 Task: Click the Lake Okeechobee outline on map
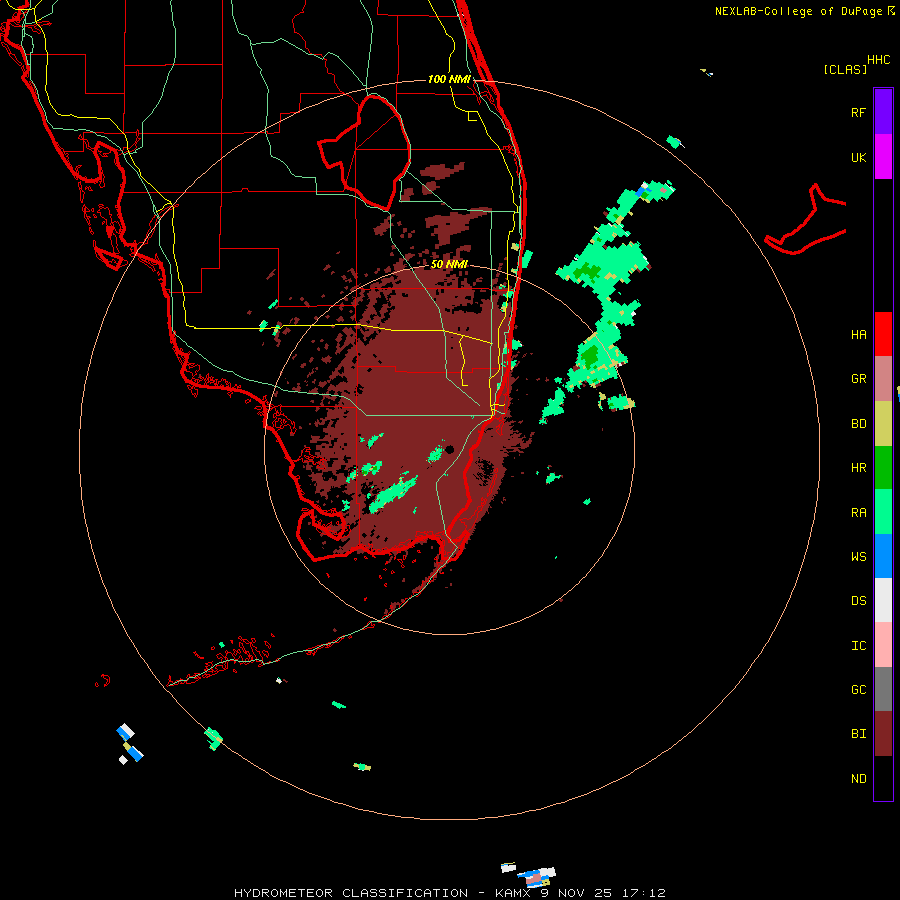pos(364,152)
